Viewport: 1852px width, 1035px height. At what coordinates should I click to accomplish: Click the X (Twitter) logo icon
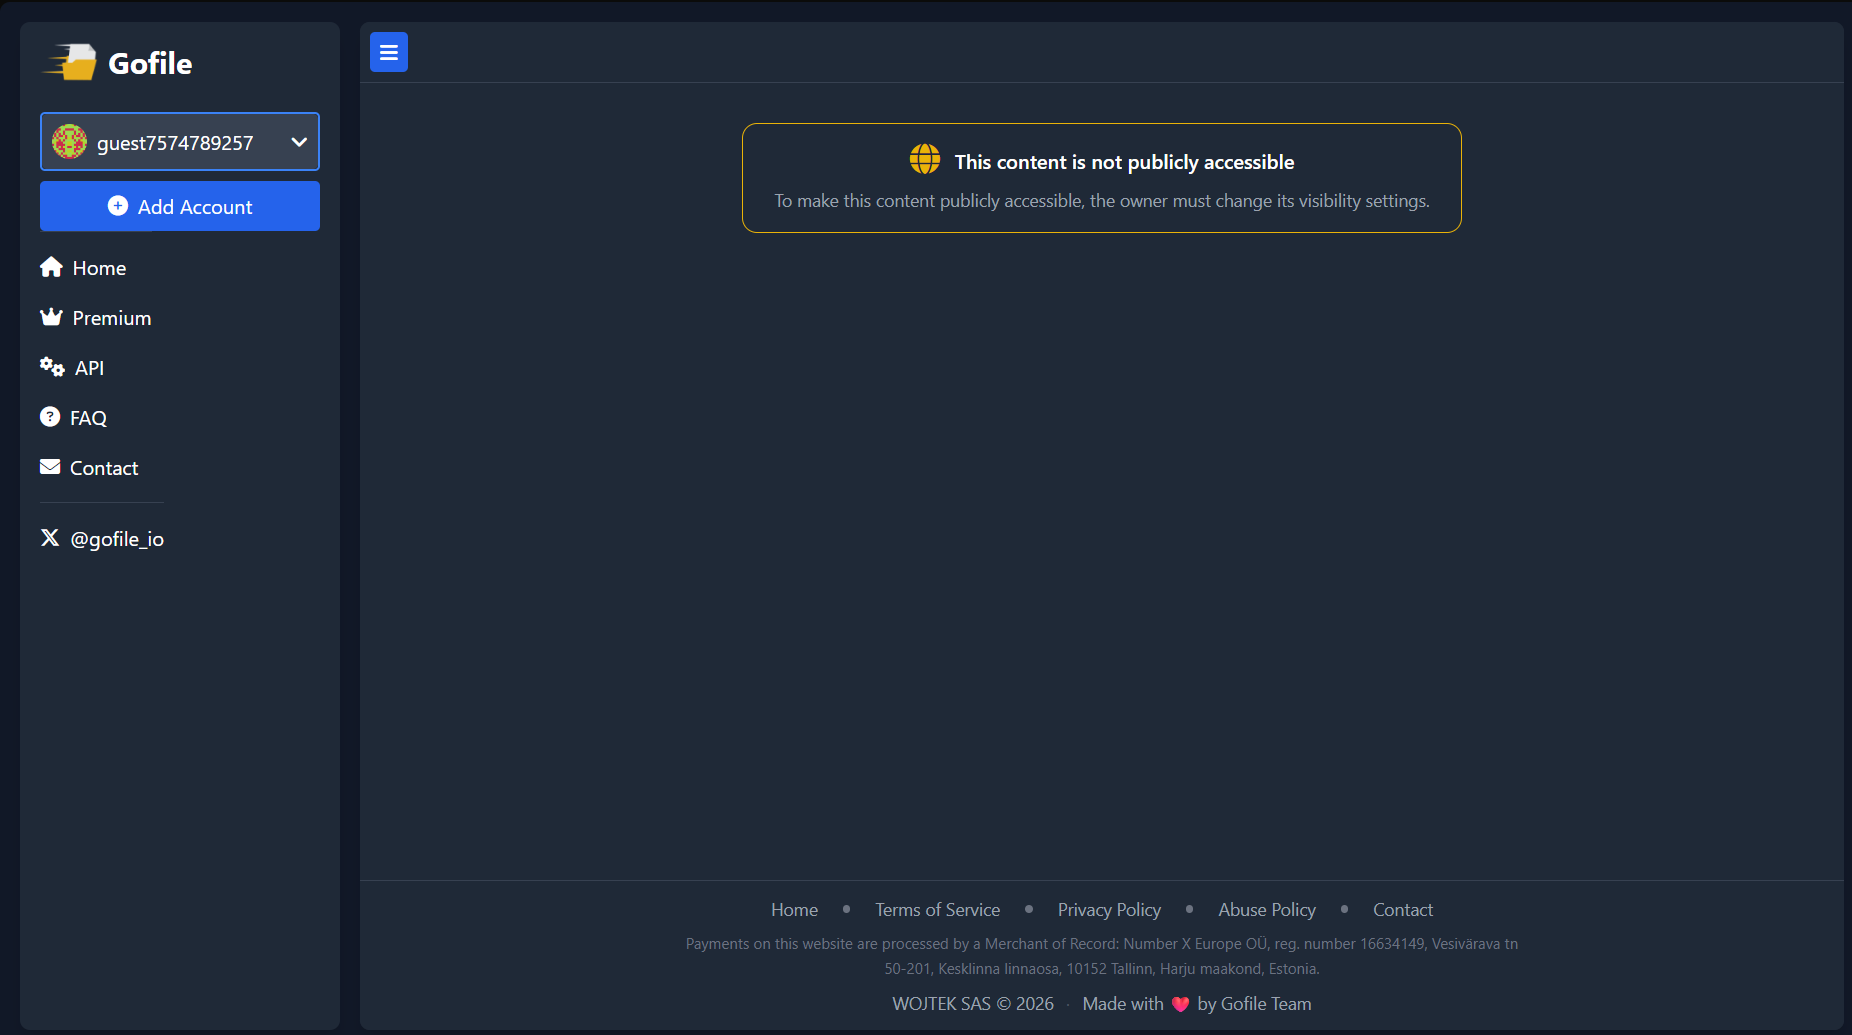(x=50, y=538)
